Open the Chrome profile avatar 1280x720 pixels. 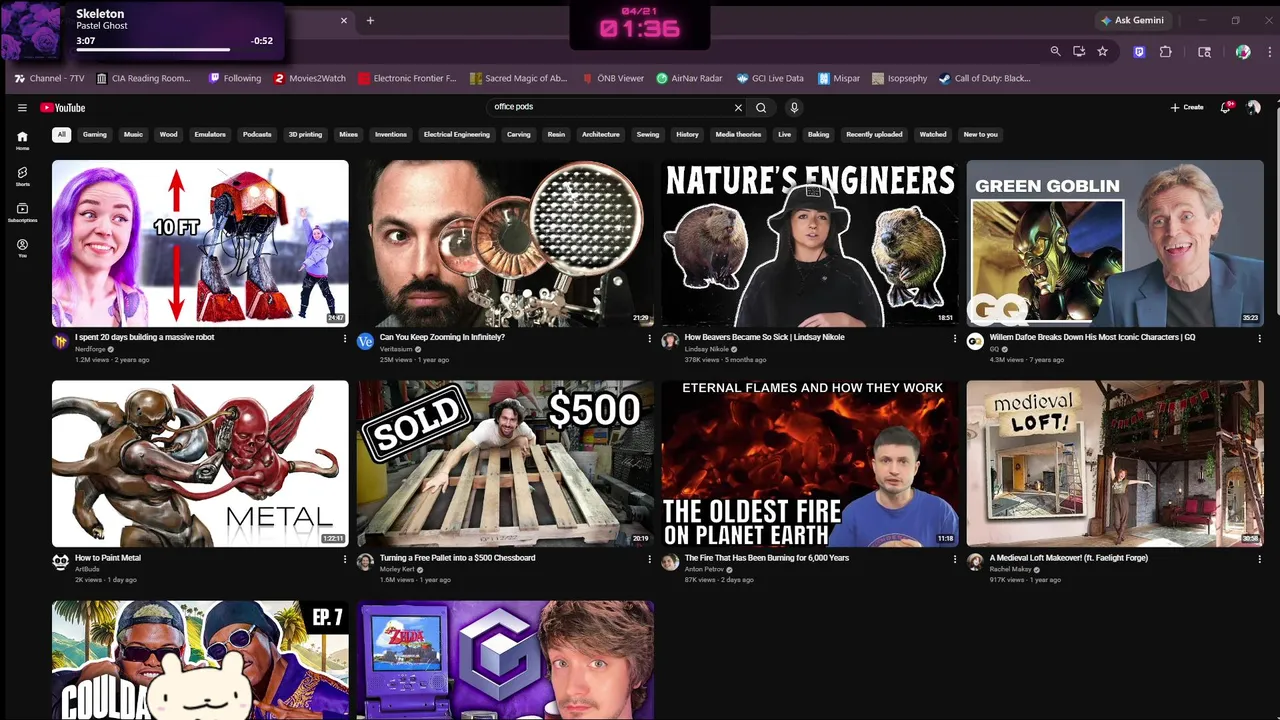click(x=1242, y=52)
